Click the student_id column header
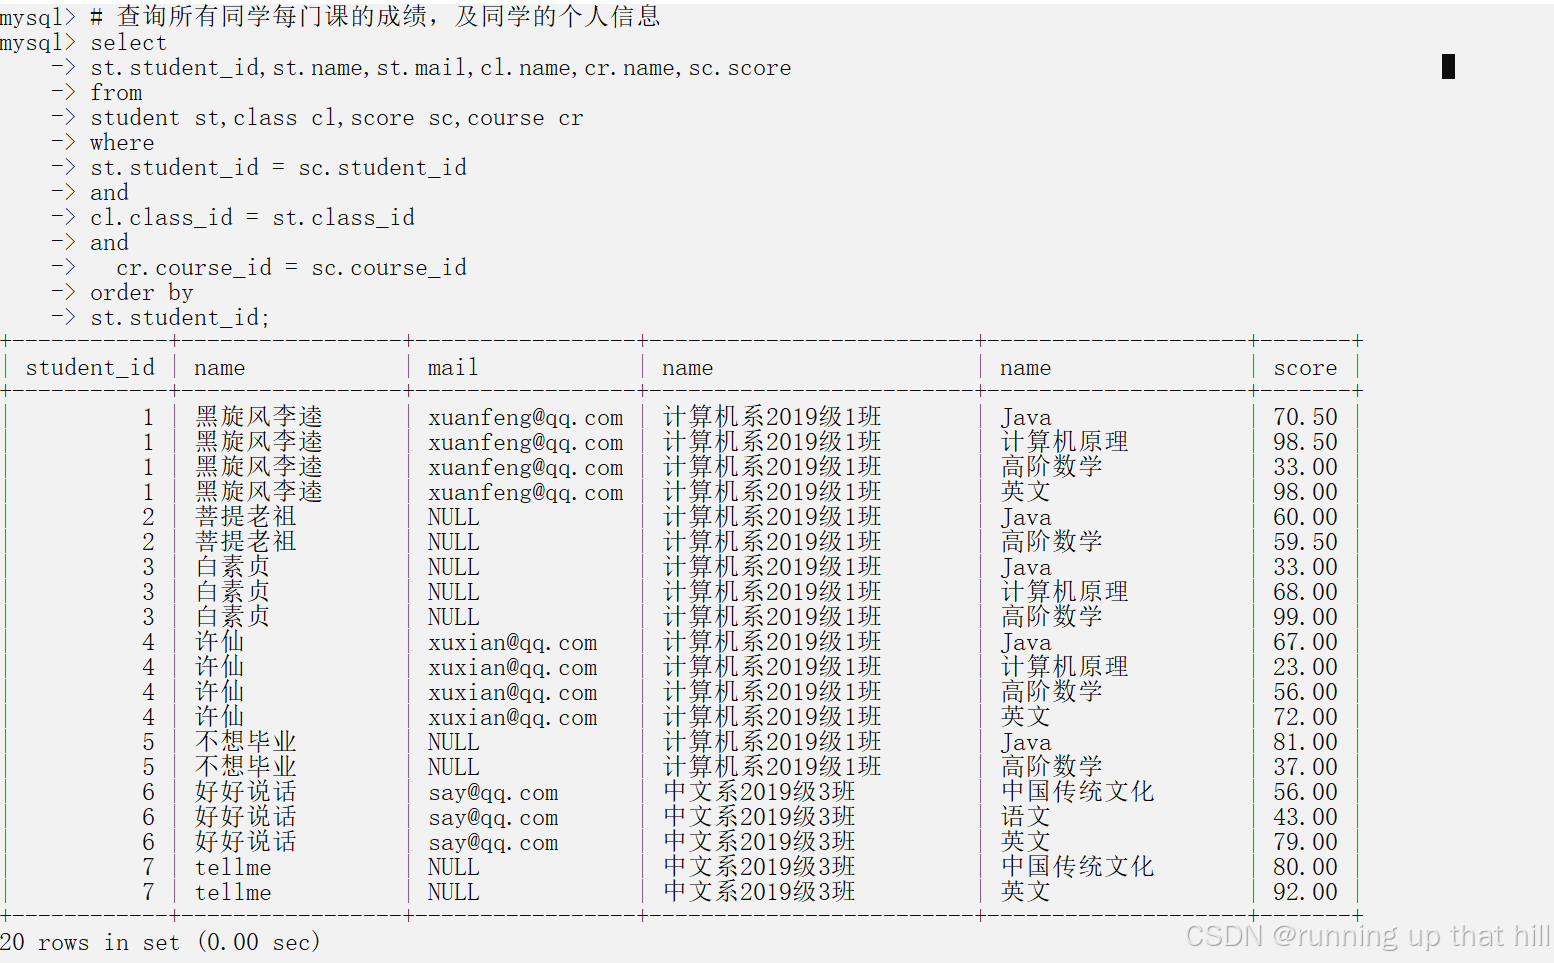 pyautogui.click(x=90, y=368)
